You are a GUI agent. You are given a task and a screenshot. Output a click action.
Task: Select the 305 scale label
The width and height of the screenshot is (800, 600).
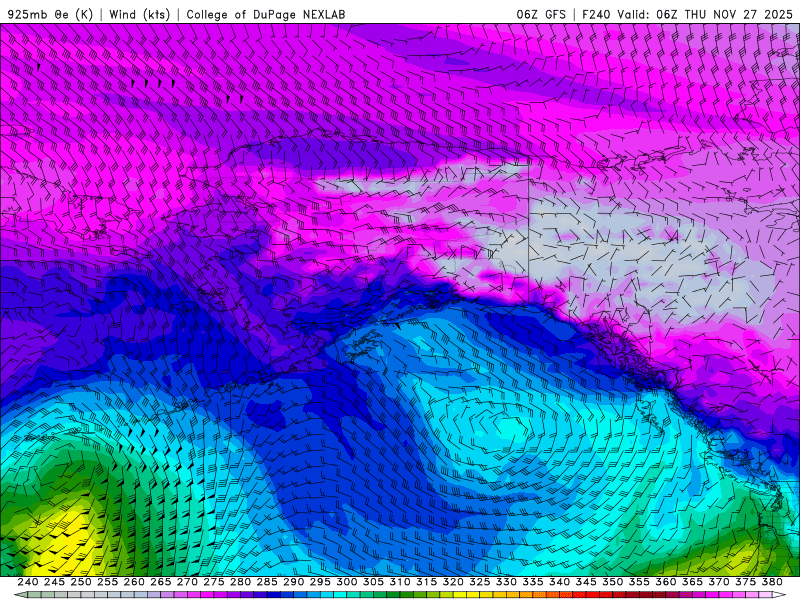pyautogui.click(x=373, y=582)
